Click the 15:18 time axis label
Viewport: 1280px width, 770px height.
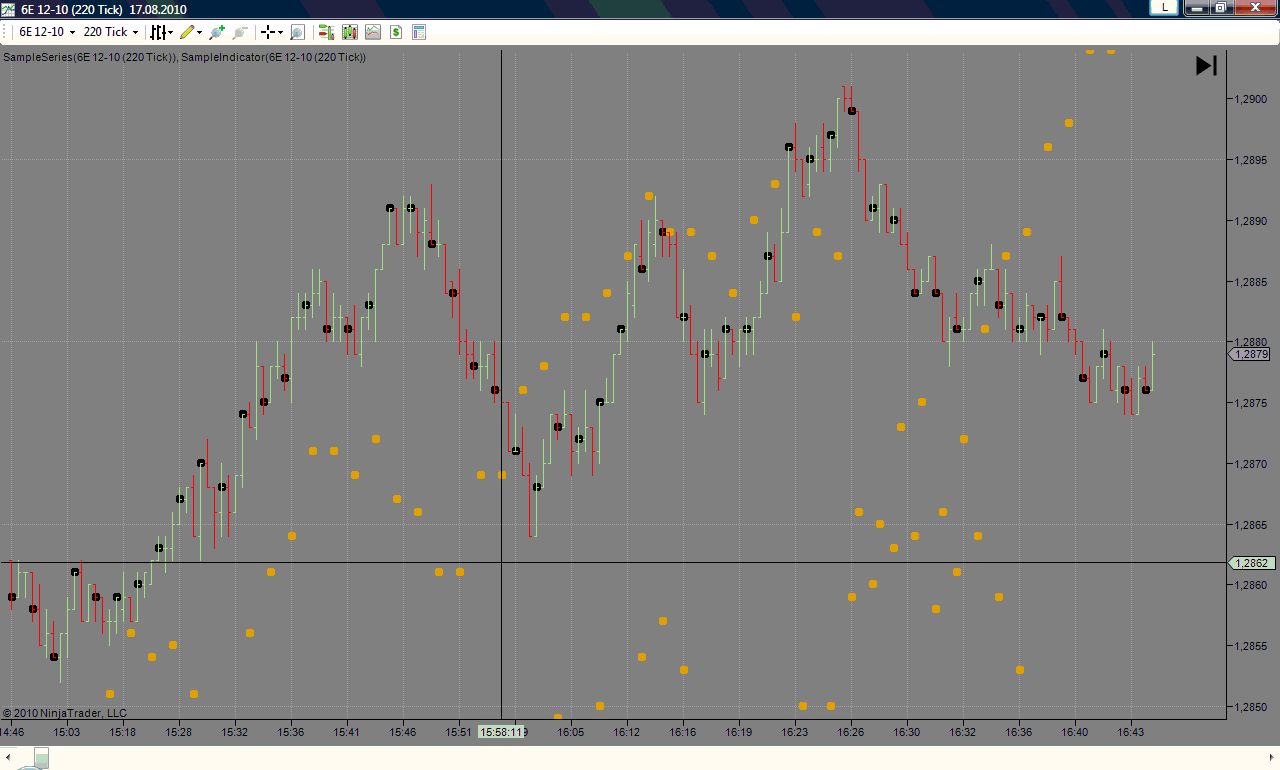click(123, 732)
